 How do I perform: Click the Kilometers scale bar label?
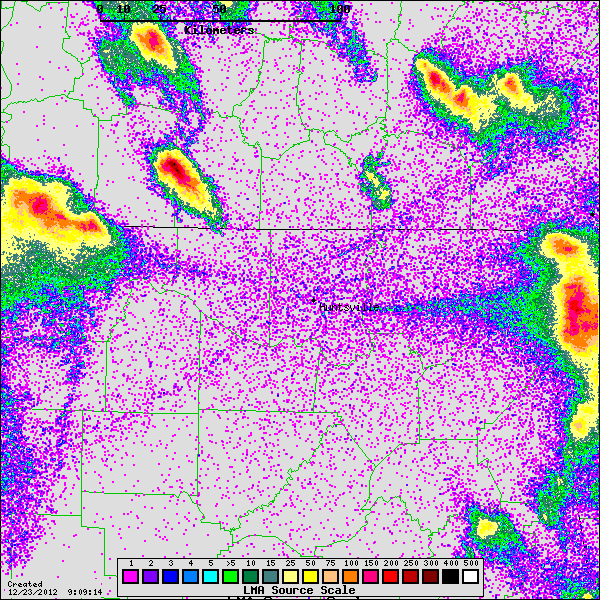[x=220, y=31]
